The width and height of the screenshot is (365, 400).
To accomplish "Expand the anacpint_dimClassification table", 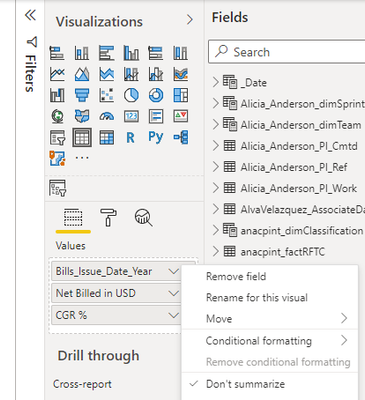I will [216, 230].
